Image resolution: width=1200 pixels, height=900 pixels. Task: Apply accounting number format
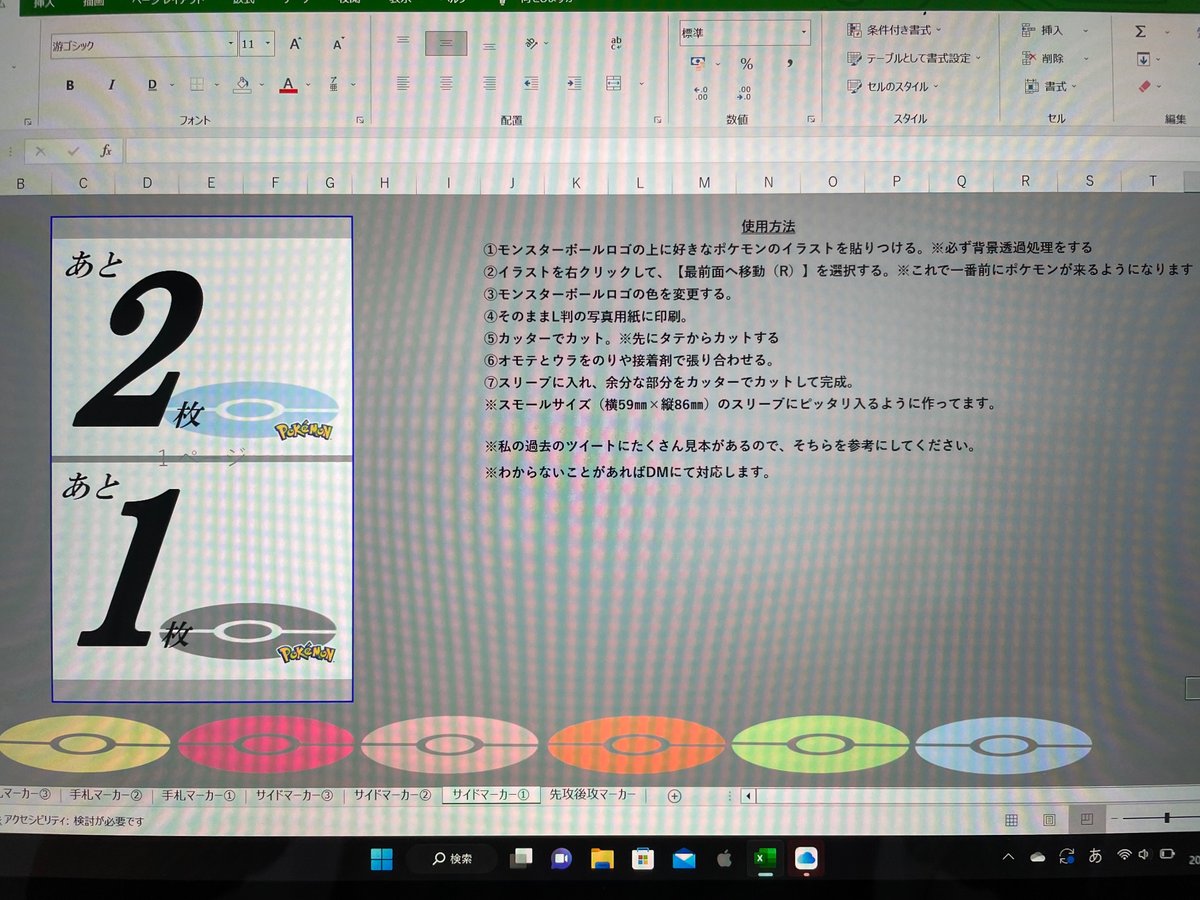coord(699,63)
